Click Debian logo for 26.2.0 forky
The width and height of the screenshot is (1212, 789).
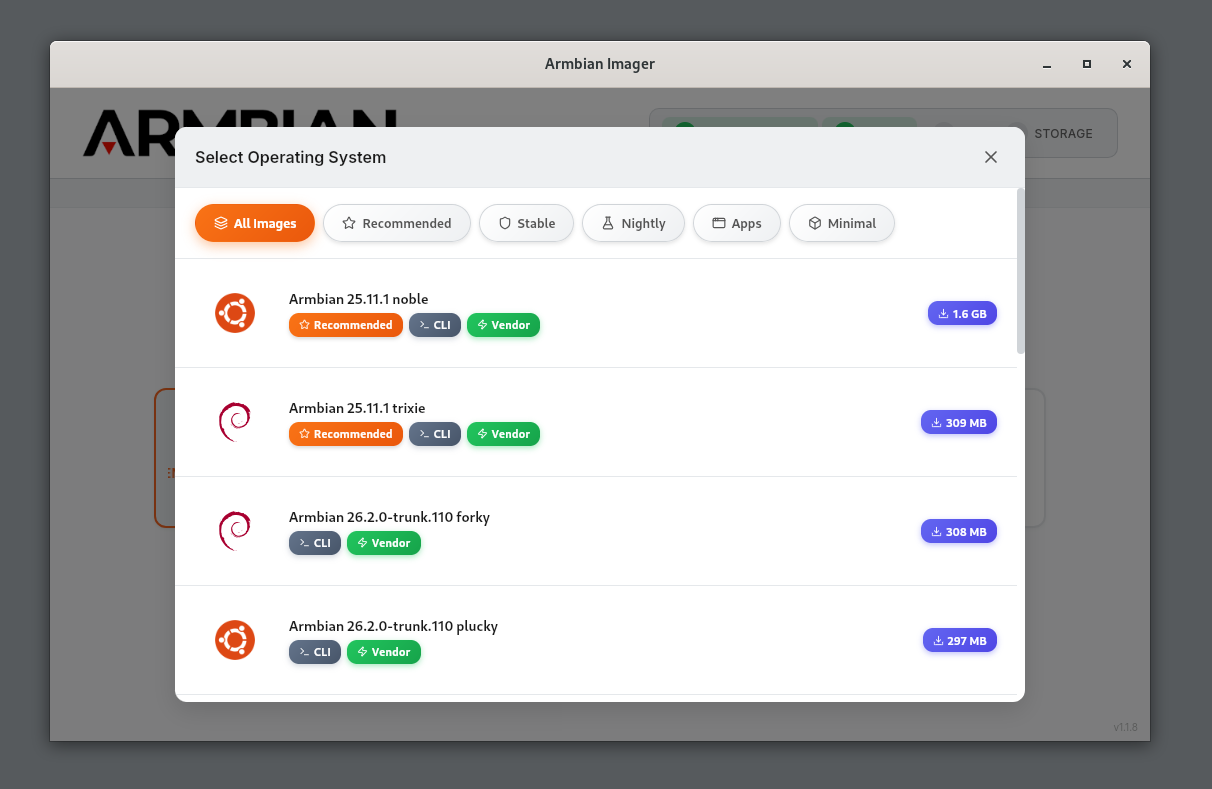coord(235,531)
